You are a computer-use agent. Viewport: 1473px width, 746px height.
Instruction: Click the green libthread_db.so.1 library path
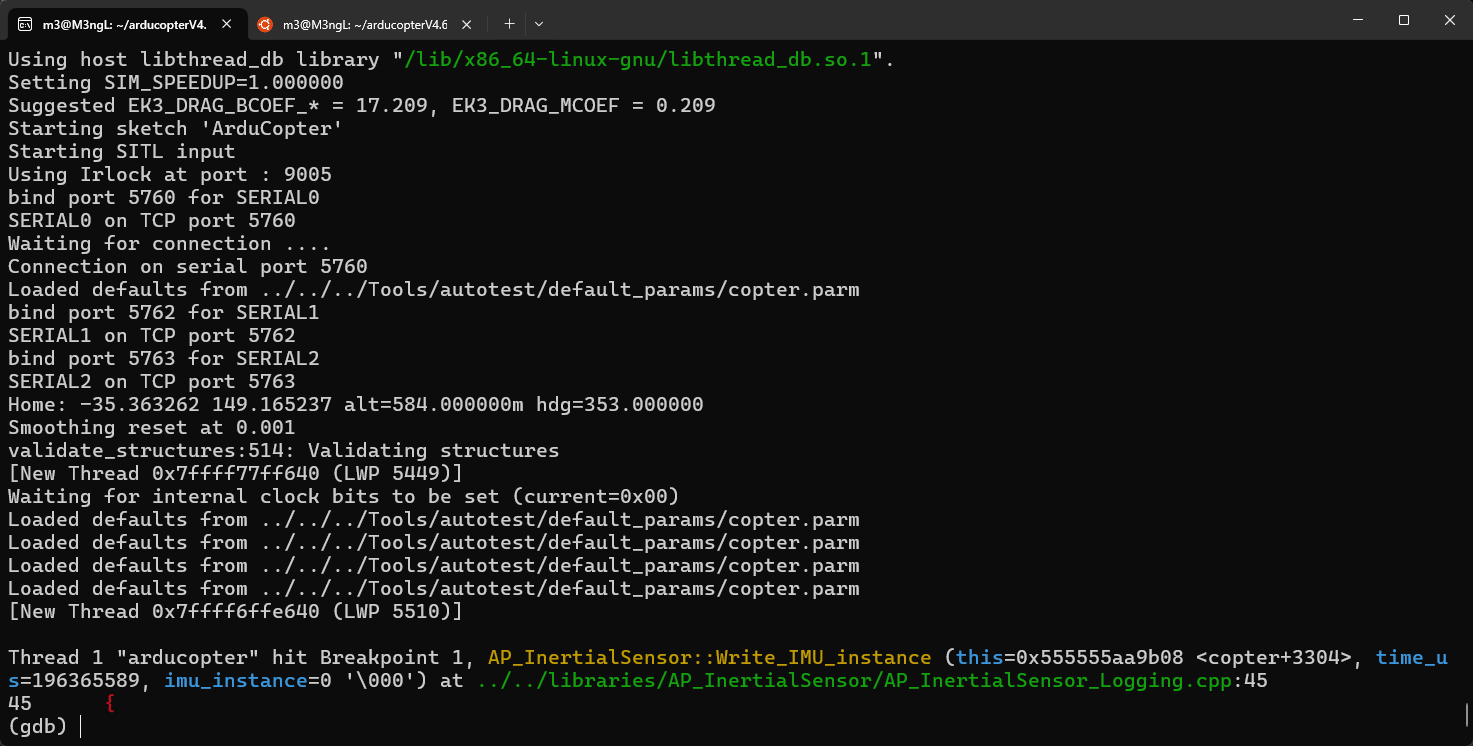coord(638,60)
